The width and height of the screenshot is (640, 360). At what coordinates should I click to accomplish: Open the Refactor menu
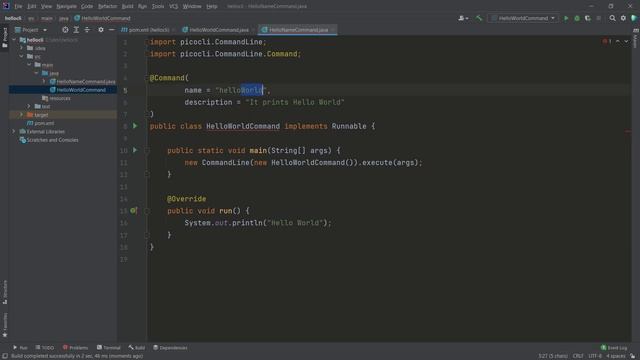coord(107,7)
